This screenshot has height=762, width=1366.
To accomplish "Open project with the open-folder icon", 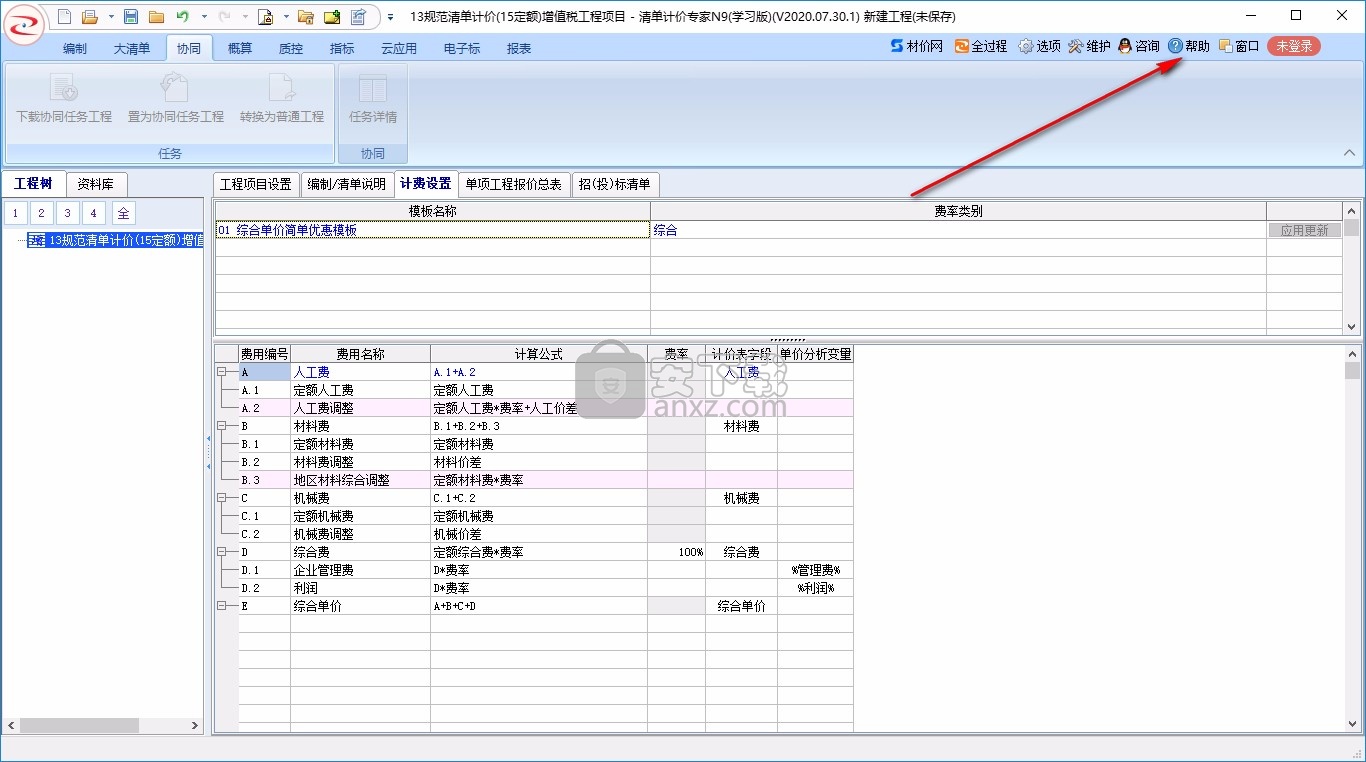I will (x=89, y=16).
